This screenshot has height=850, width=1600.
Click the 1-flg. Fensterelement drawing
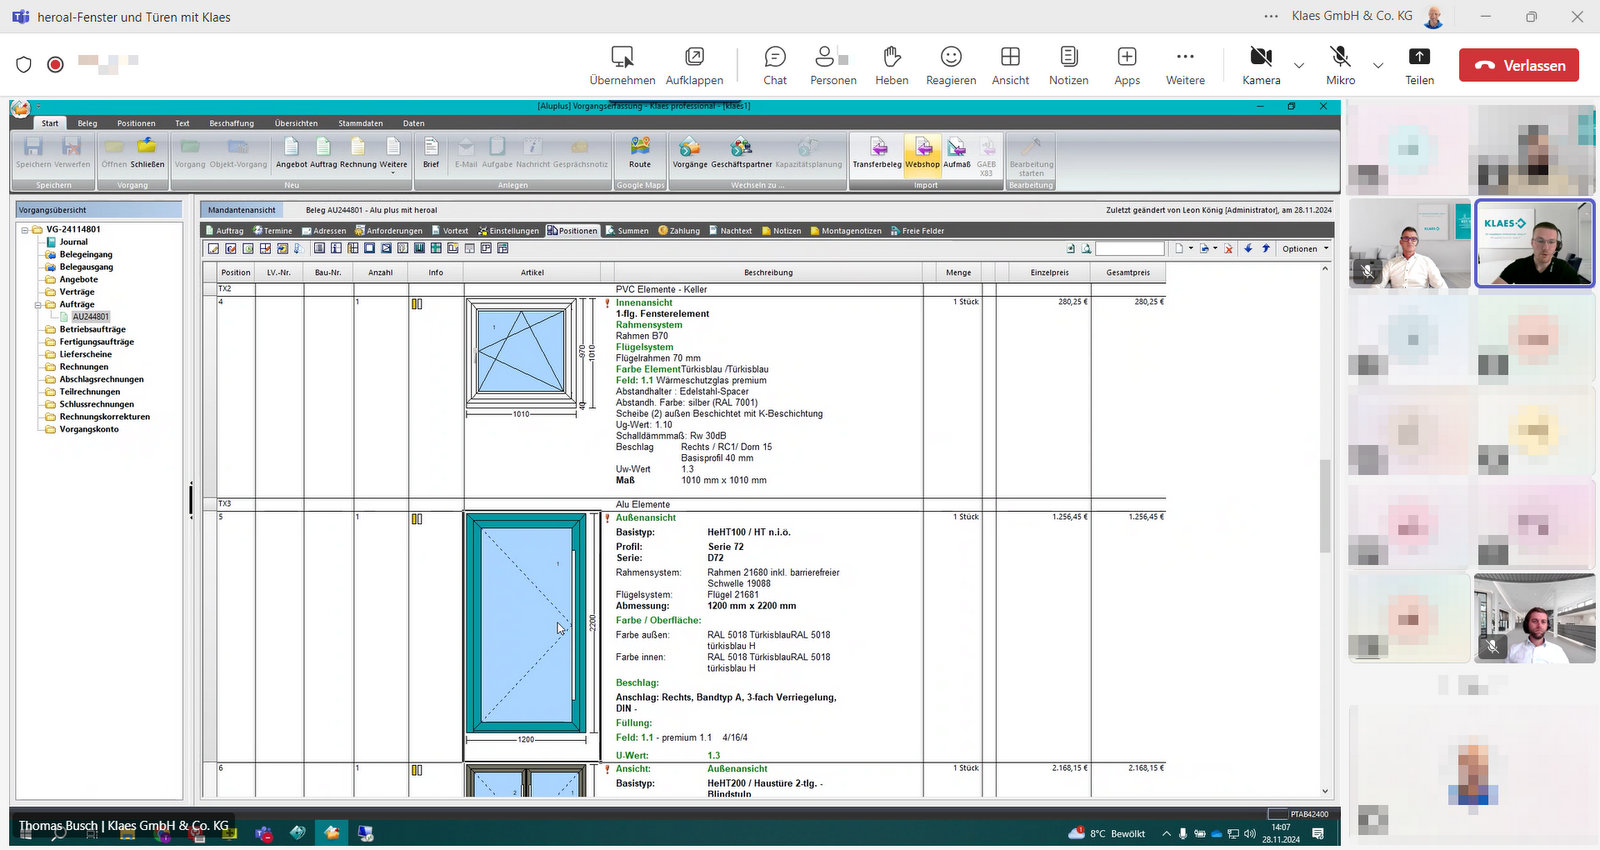520,351
